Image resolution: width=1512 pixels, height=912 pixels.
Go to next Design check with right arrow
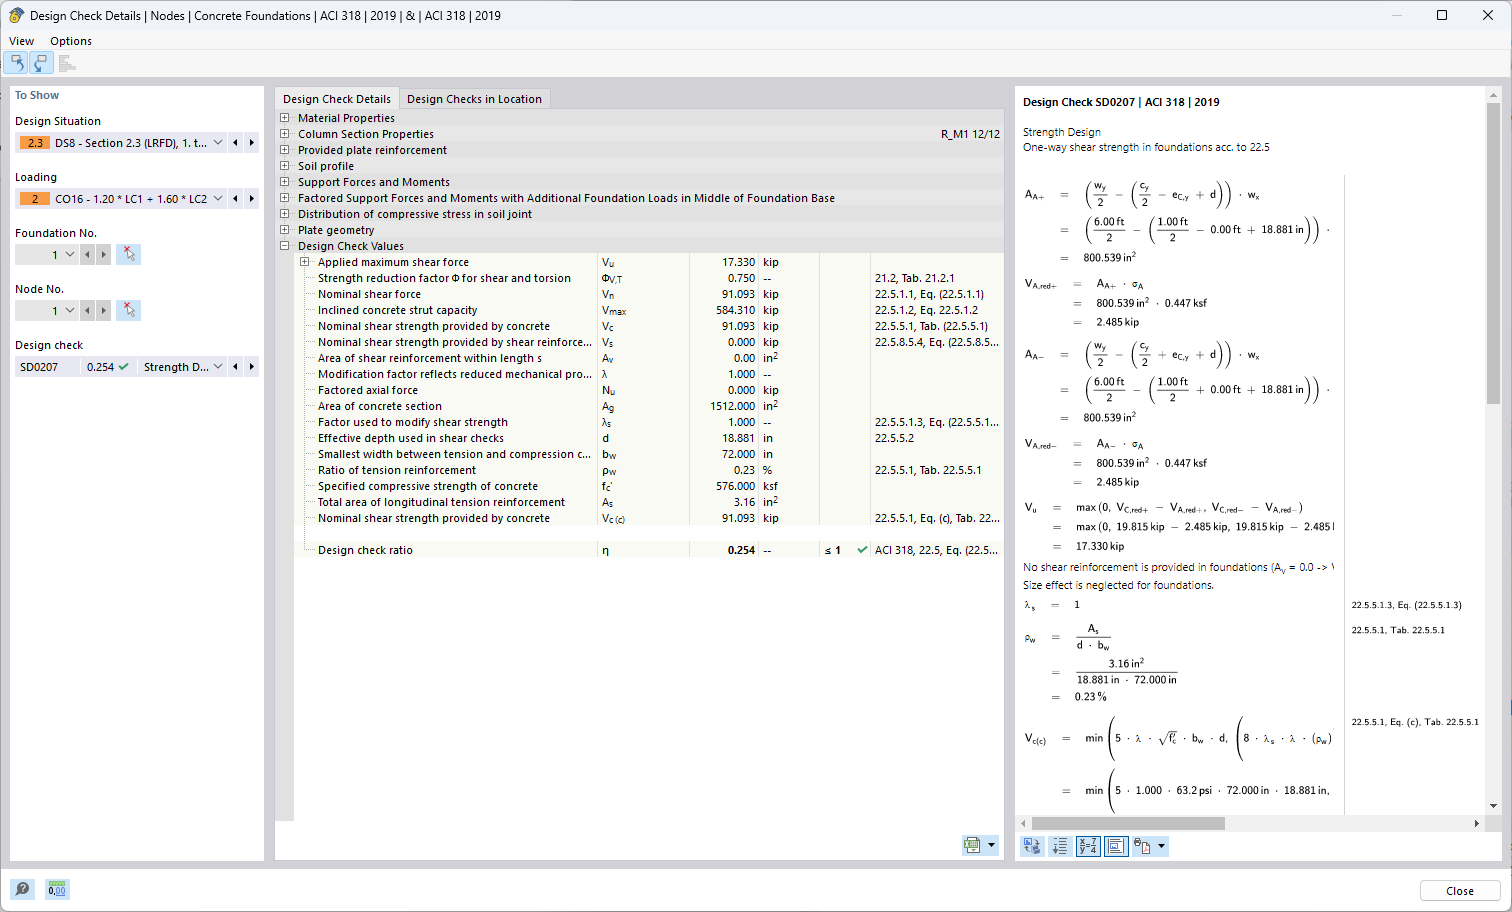252,367
